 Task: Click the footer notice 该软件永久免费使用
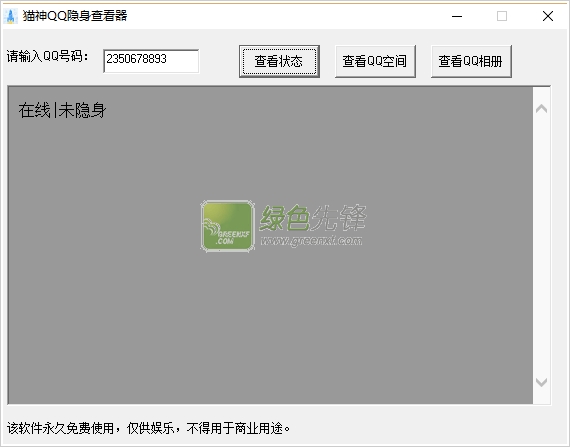tap(61, 428)
